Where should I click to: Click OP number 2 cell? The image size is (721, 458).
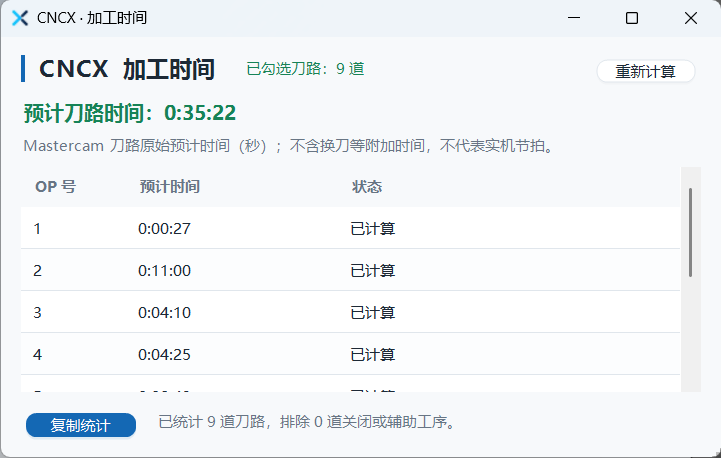tap(37, 270)
